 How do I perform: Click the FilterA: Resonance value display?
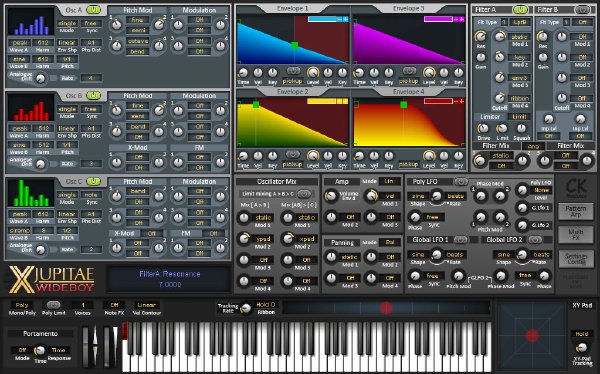click(x=170, y=279)
